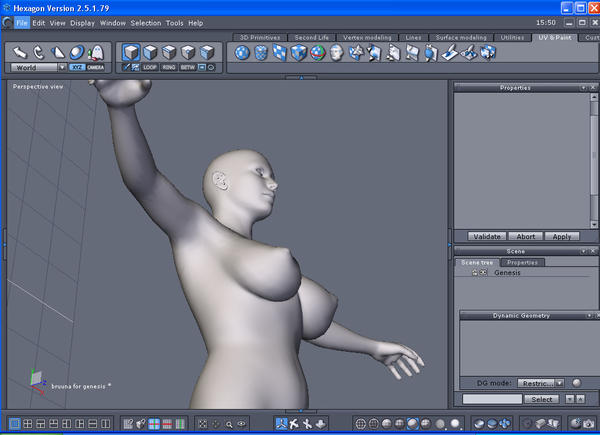Image resolution: width=600 pixels, height=435 pixels.
Task: Click the text field beside Select button
Action: click(x=492, y=399)
